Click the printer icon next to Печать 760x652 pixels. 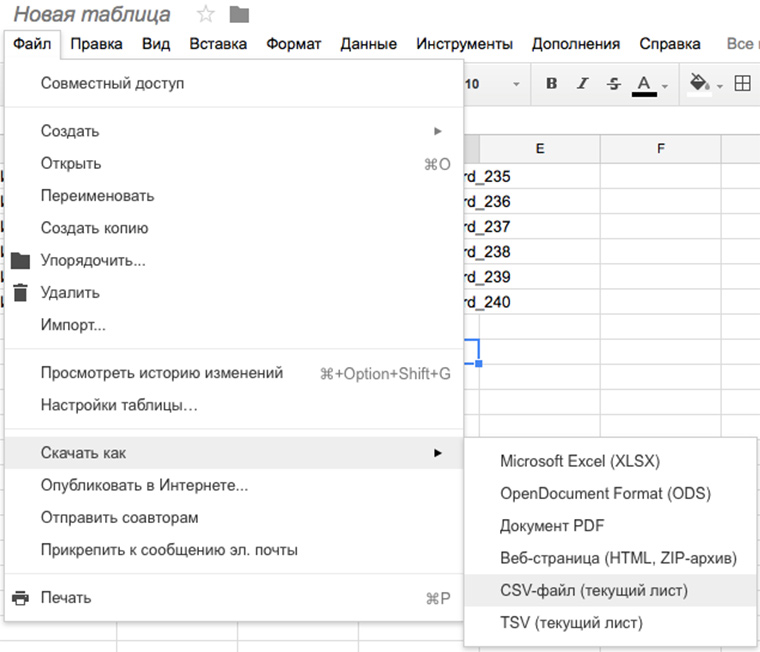click(x=20, y=598)
